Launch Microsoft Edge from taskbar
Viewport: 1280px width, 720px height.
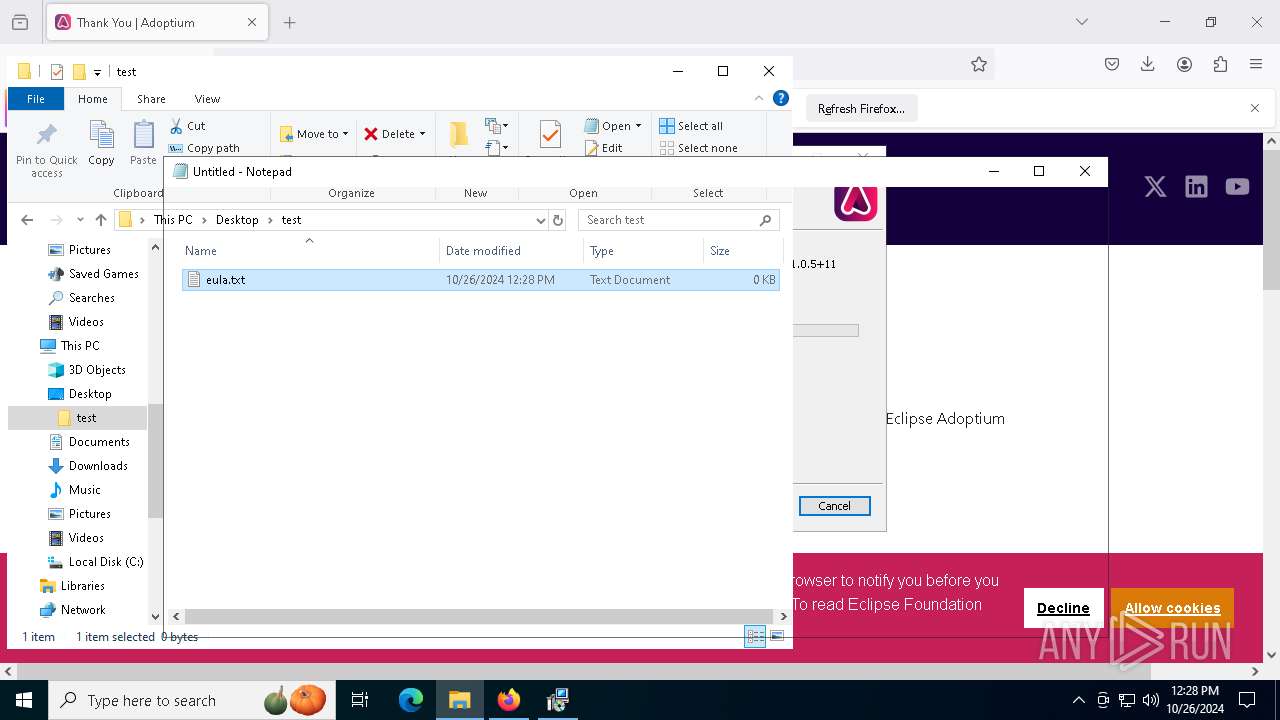pos(411,700)
